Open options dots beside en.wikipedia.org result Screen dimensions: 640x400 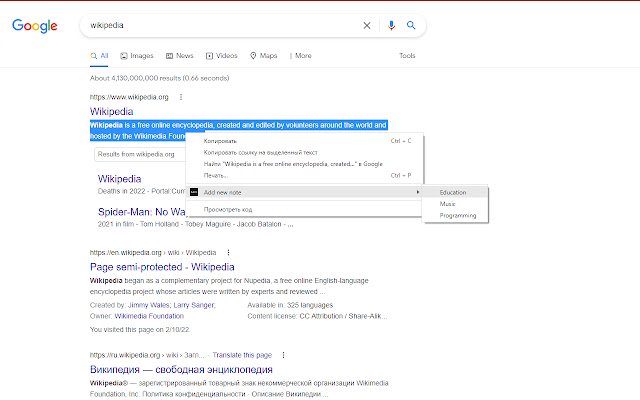coord(228,253)
